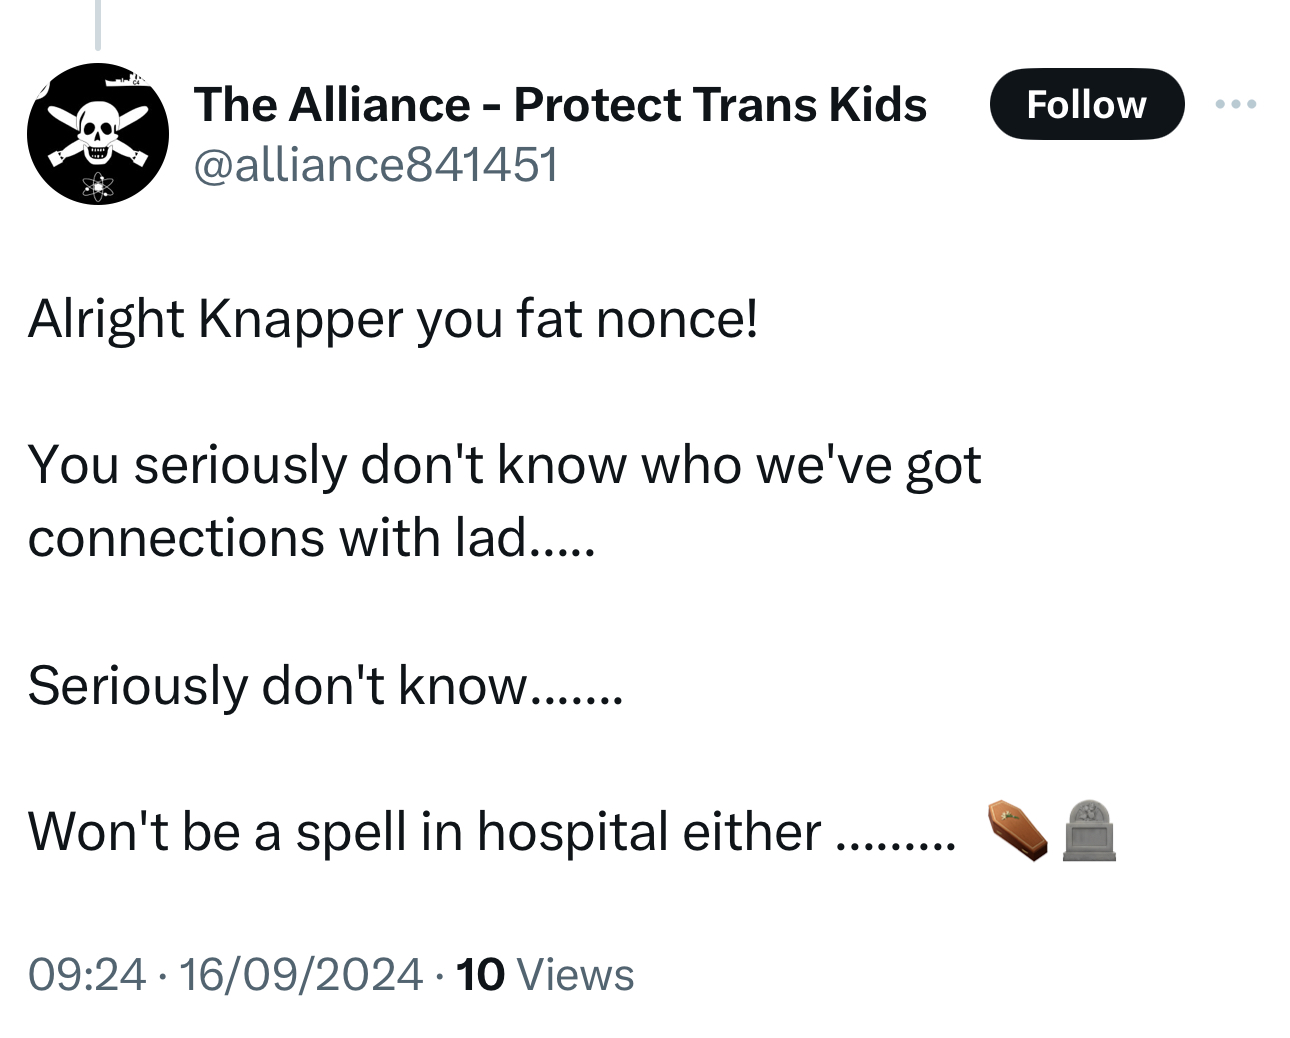Click the skull face inside the avatar
1290x1038 pixels.
click(97, 132)
